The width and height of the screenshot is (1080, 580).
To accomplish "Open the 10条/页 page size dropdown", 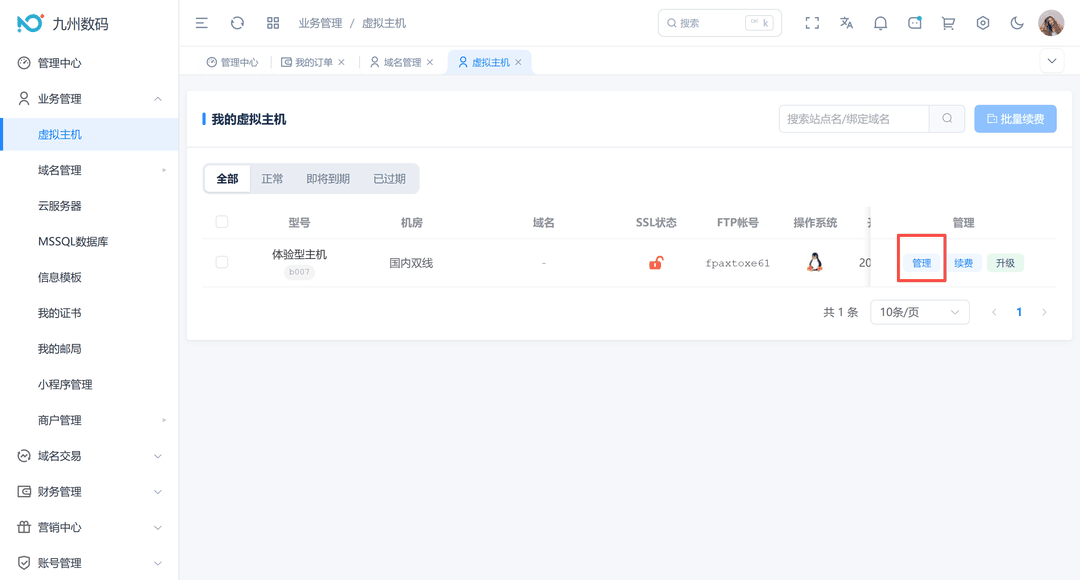I will tap(920, 312).
